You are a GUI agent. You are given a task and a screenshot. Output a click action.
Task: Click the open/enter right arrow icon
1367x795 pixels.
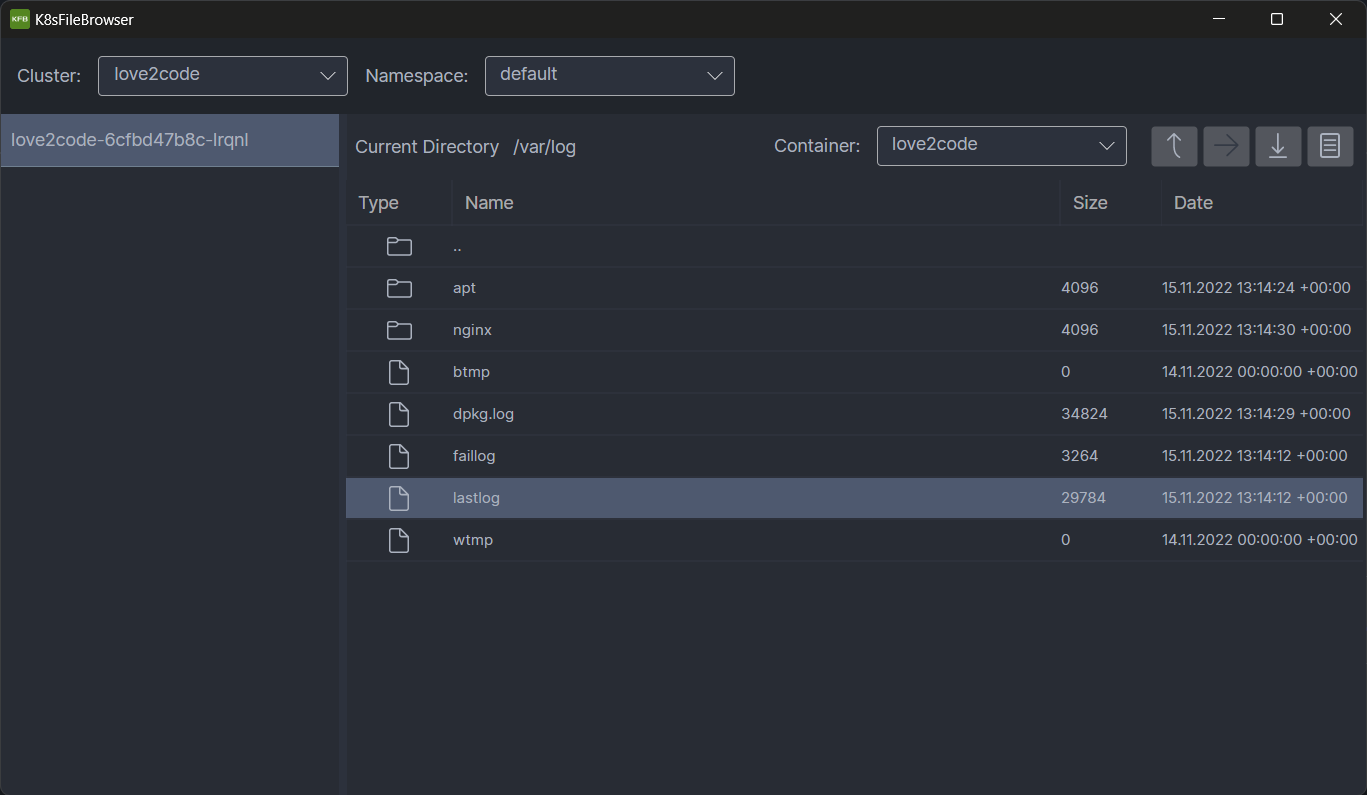1226,146
